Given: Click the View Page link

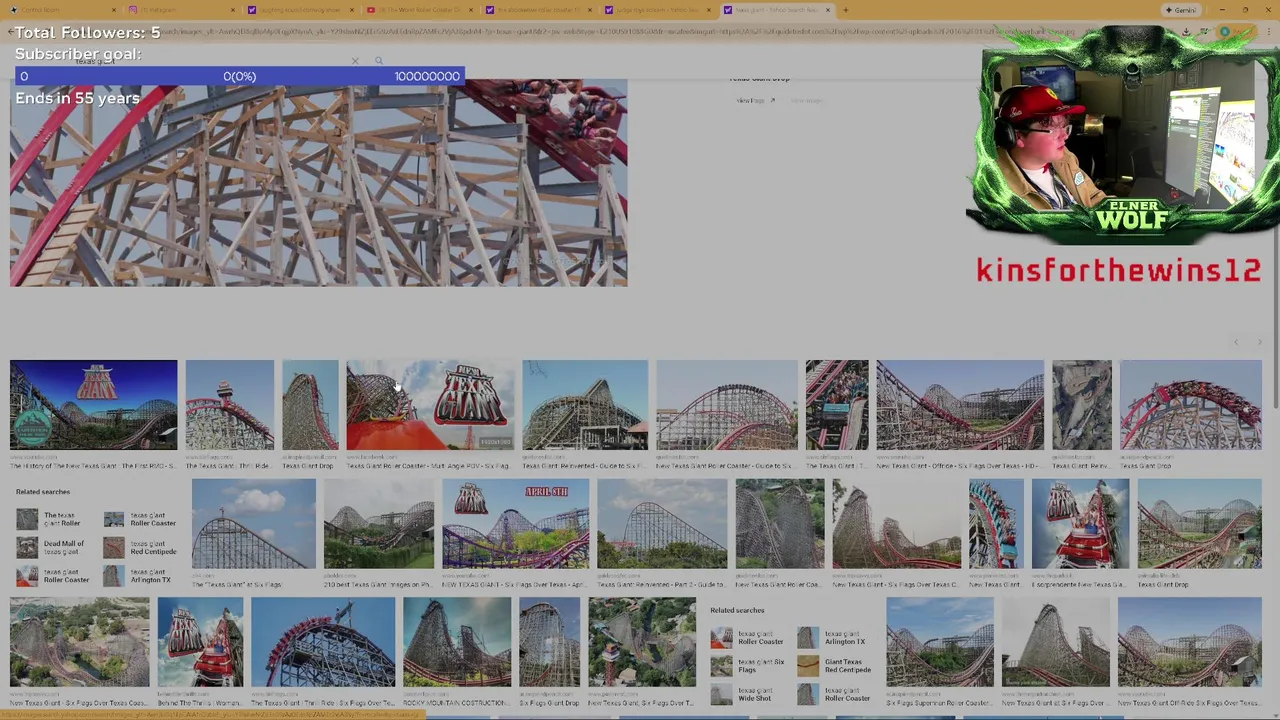Looking at the screenshot, I should pyautogui.click(x=756, y=100).
